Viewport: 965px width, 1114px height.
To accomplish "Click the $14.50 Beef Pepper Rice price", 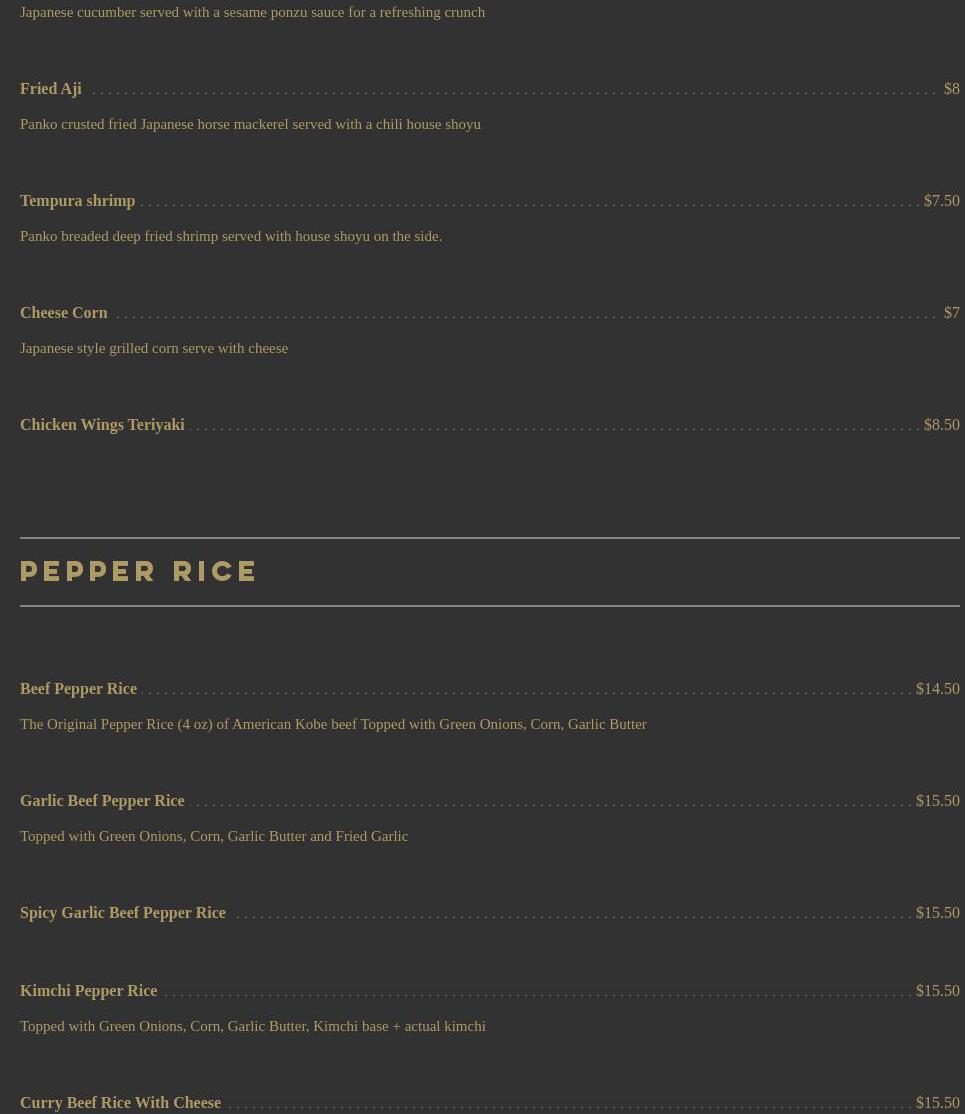I will (937, 689).
